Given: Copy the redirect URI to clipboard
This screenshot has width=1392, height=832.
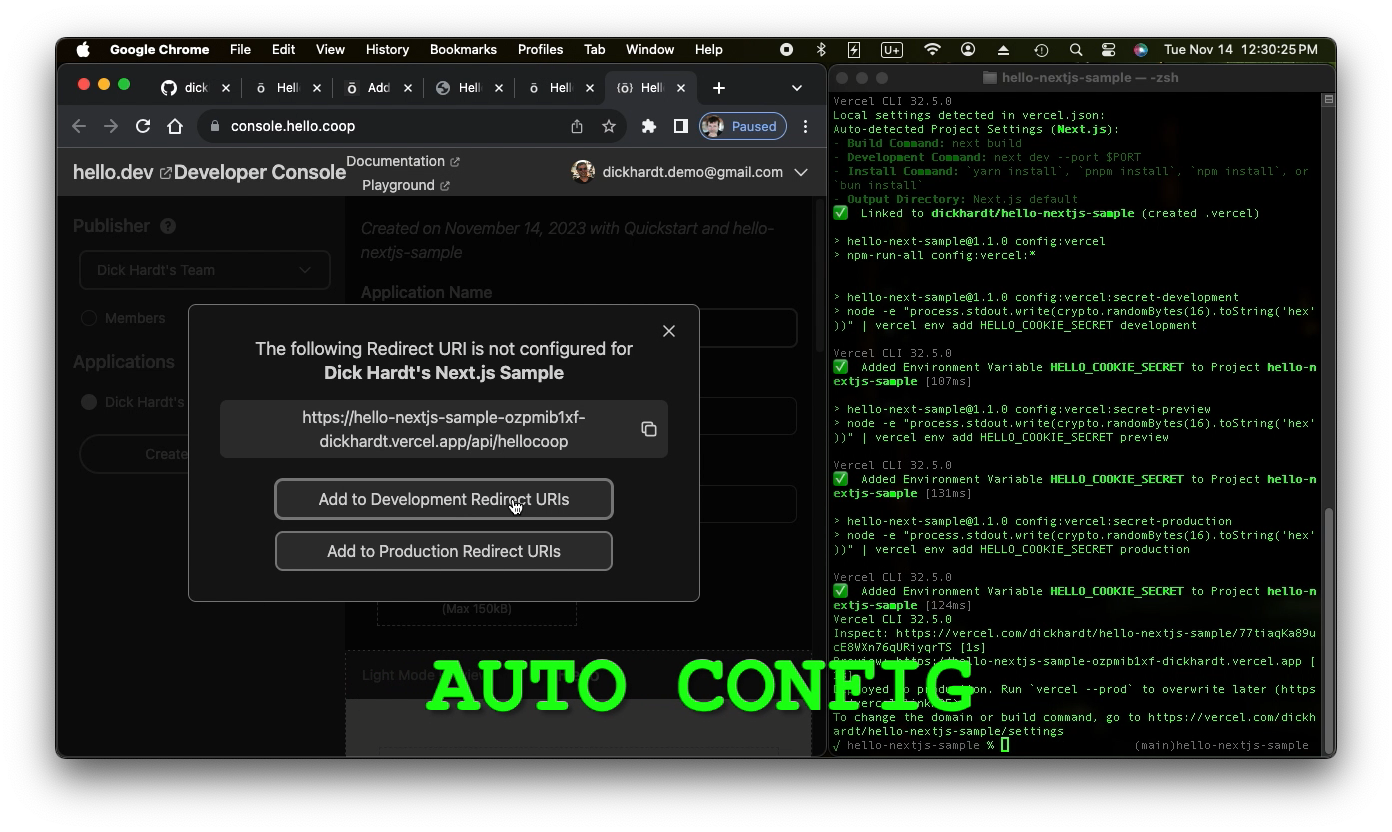Looking at the screenshot, I should tap(649, 429).
